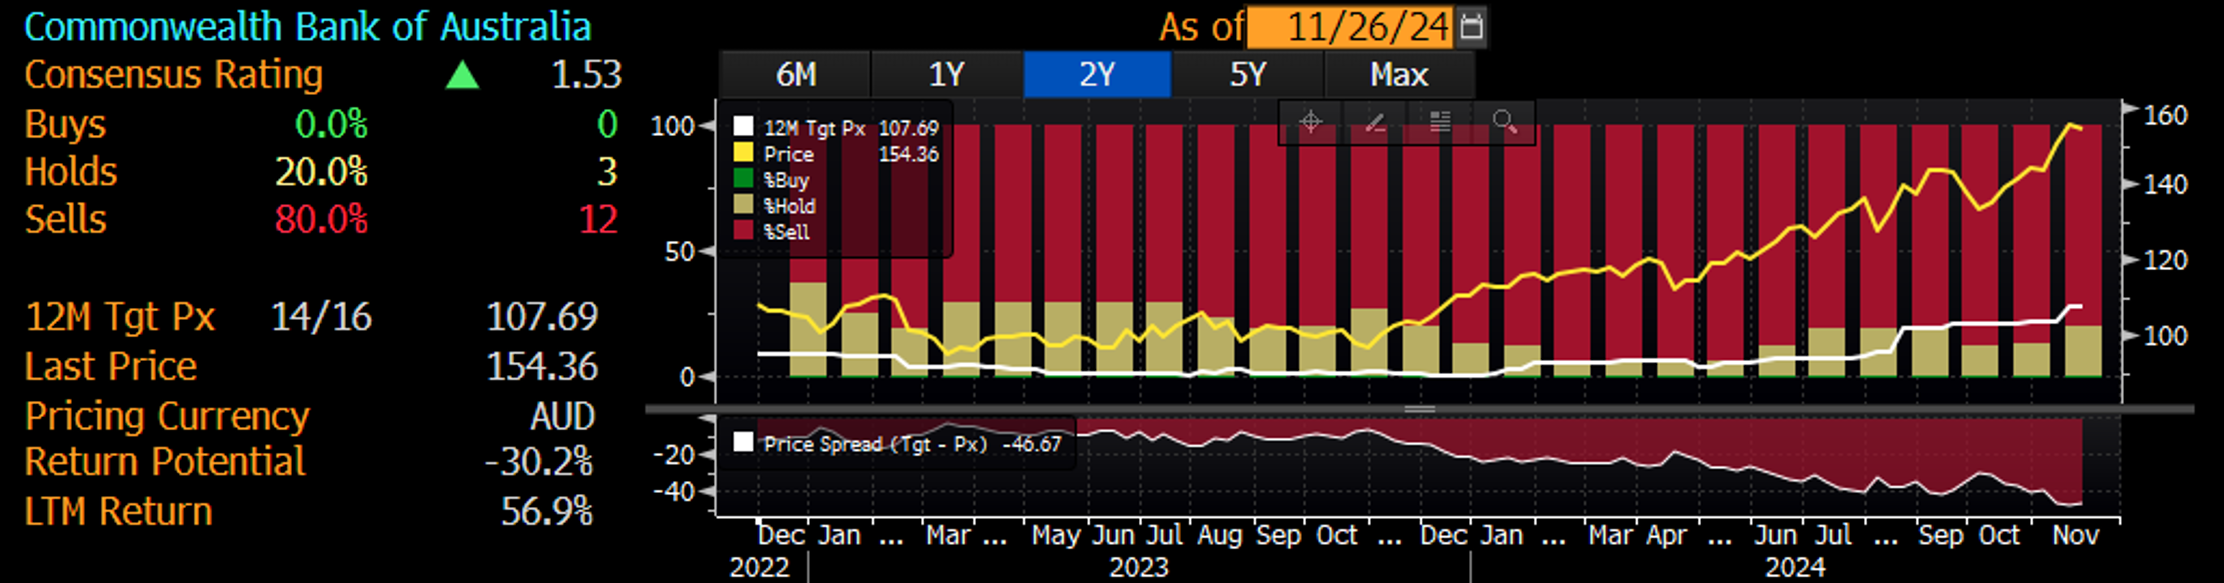Switch chart range to Max
This screenshot has height=583, width=2224.
point(1399,75)
